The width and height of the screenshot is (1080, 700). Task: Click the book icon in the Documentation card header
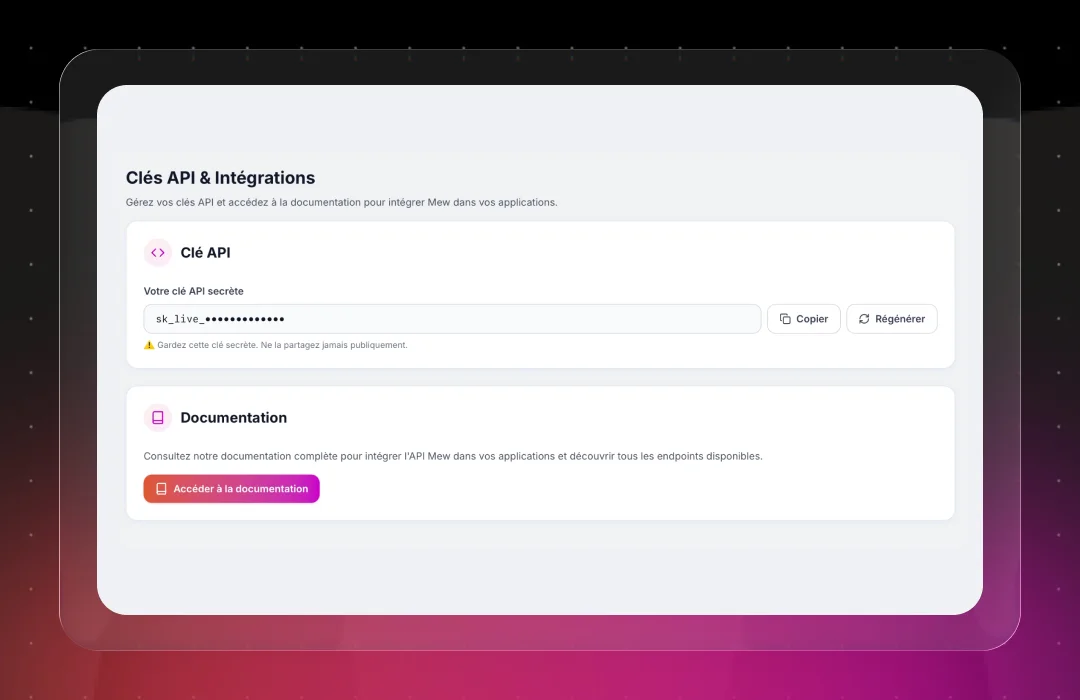[x=157, y=417]
